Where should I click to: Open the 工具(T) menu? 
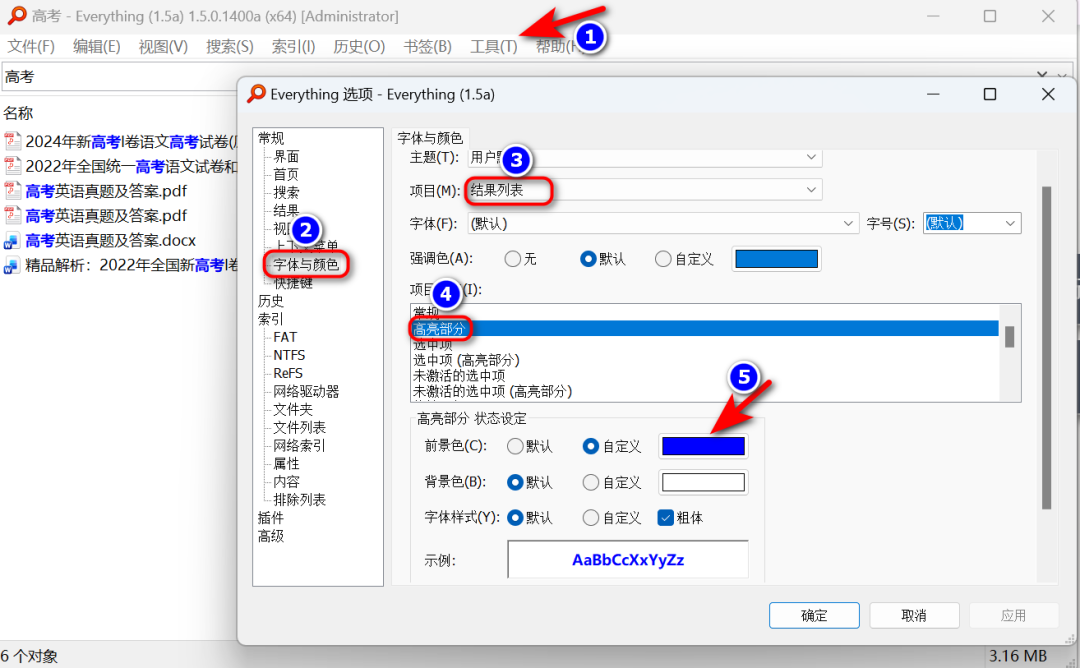(493, 46)
